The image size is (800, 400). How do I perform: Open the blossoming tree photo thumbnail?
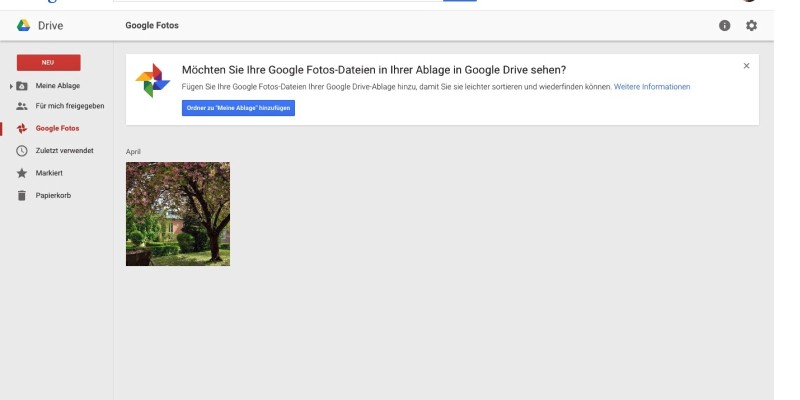coord(178,214)
